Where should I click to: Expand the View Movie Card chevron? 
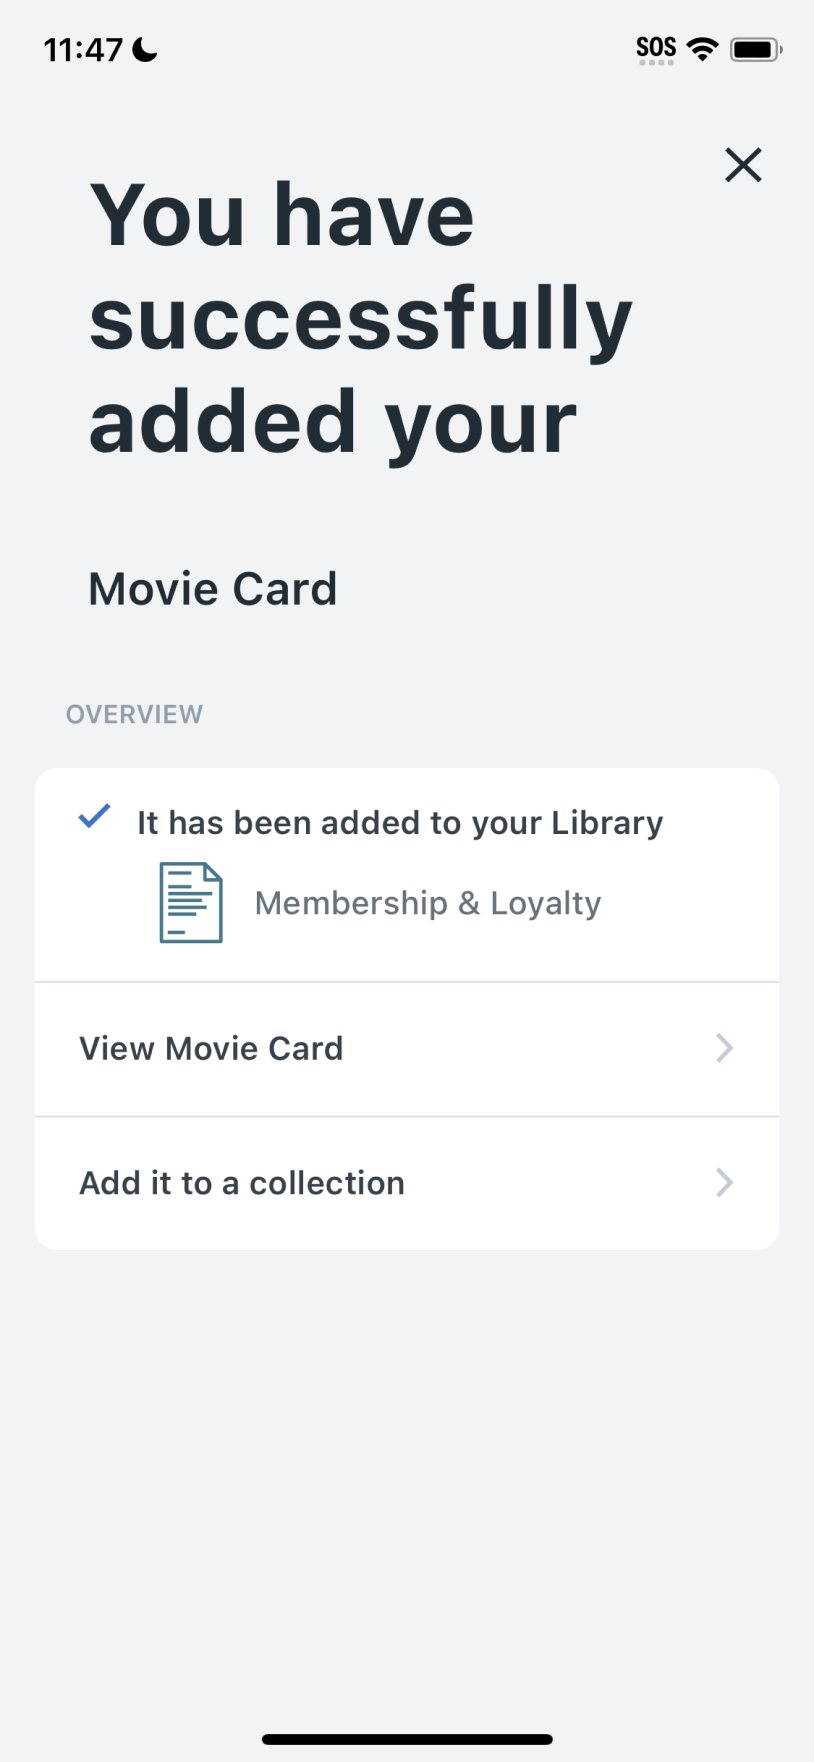[x=725, y=1048]
